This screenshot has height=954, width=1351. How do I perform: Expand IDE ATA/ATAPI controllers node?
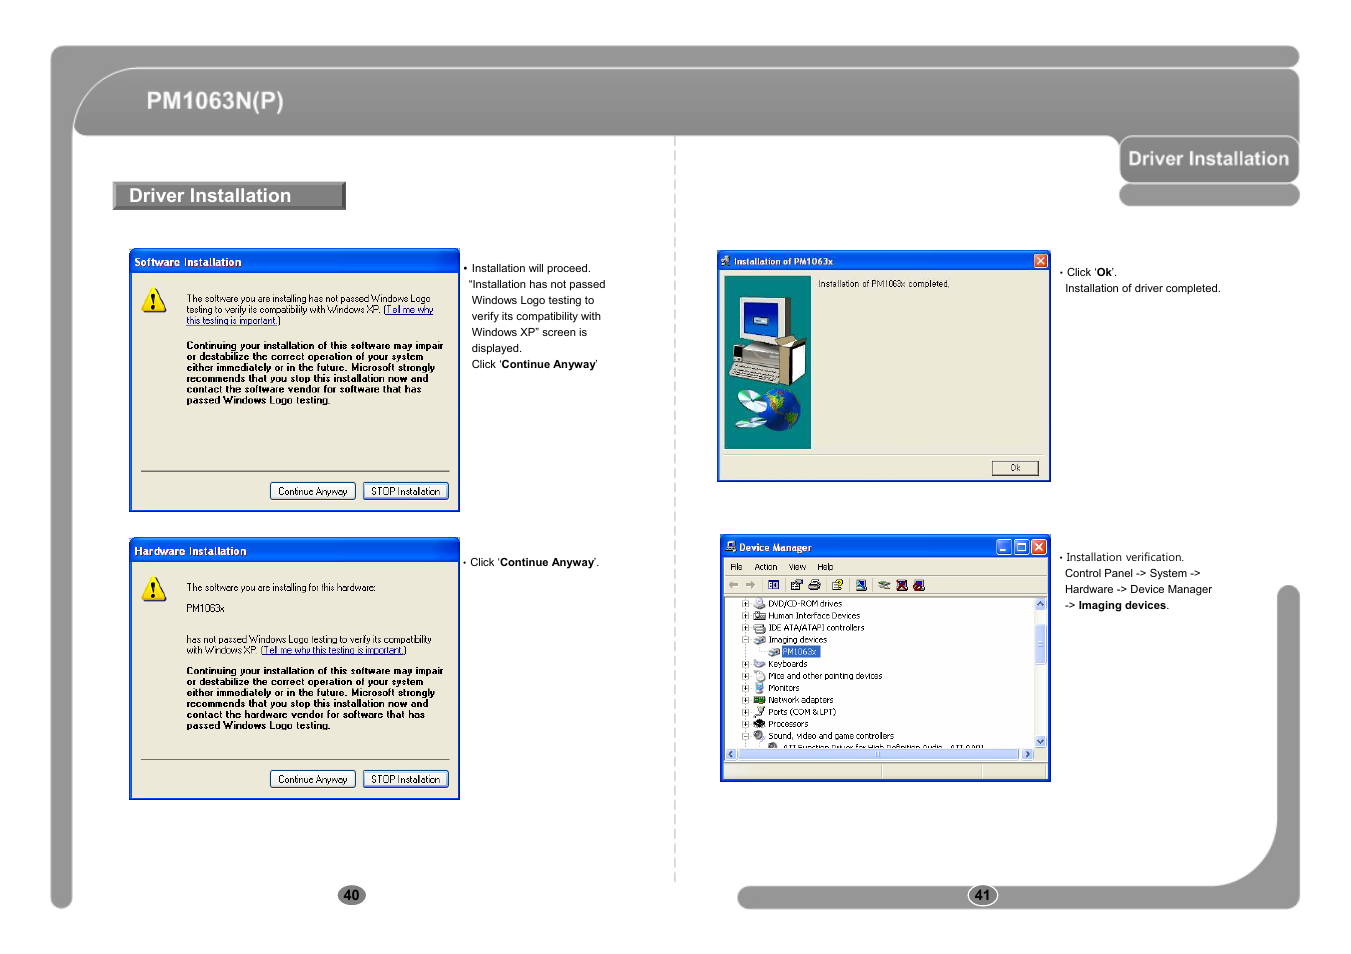[745, 628]
